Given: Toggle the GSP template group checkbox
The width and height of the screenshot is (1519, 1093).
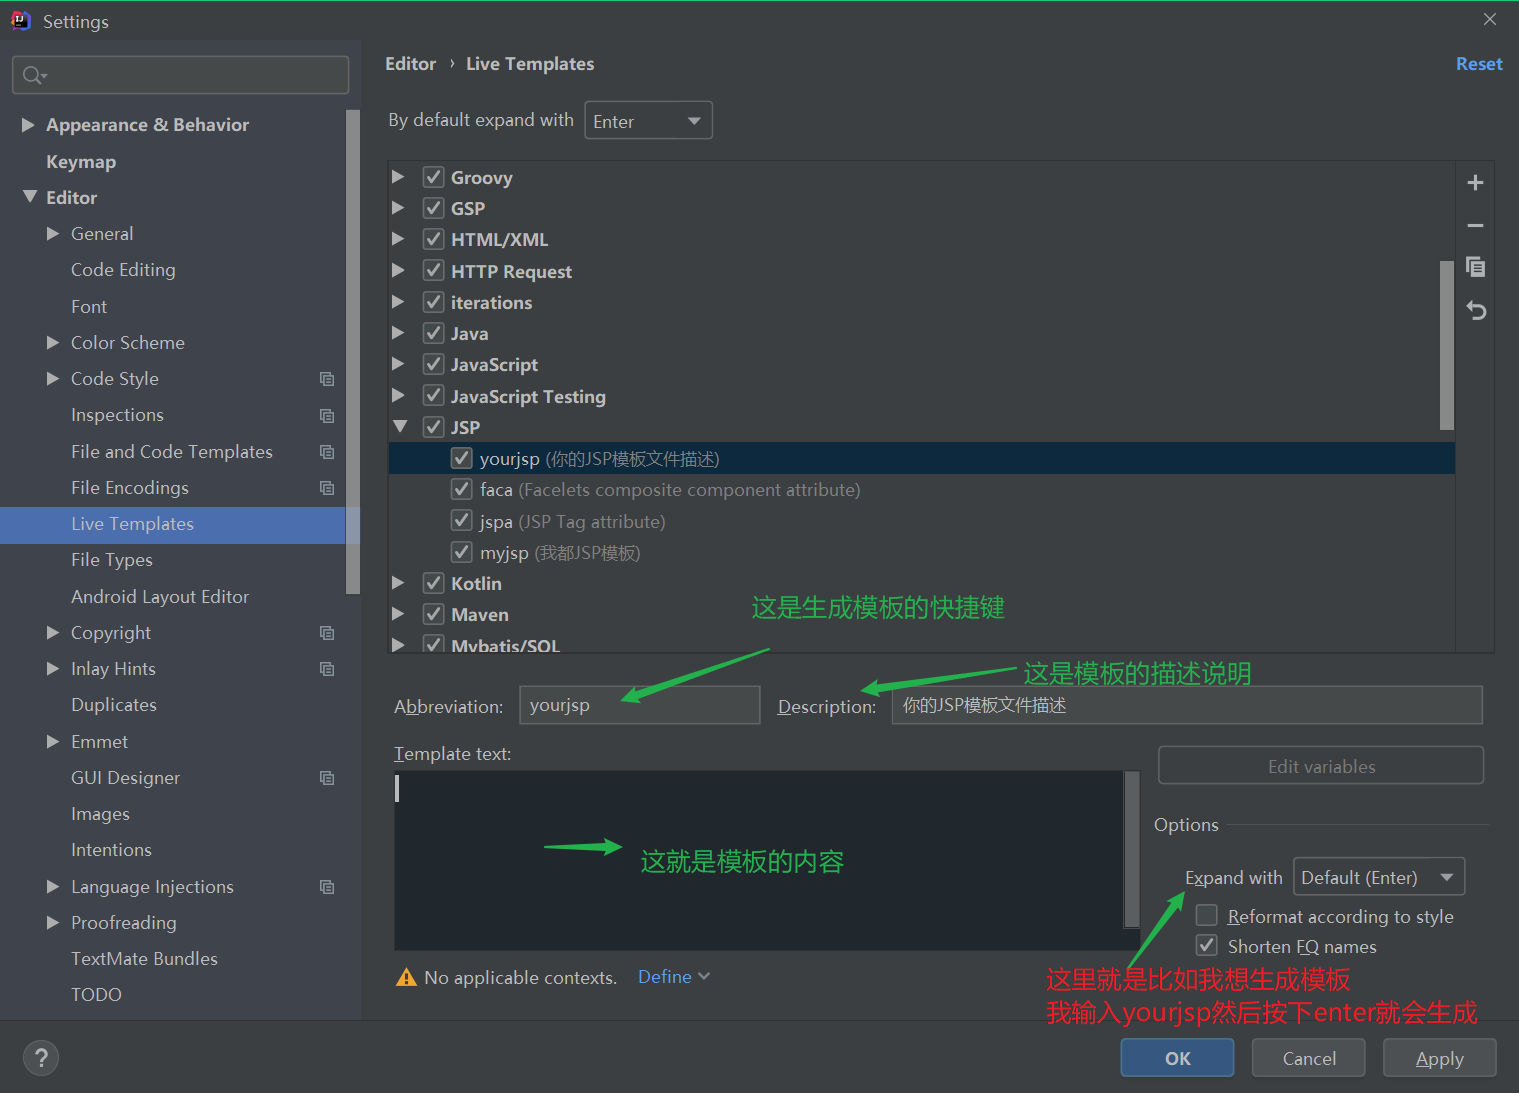Looking at the screenshot, I should coord(433,208).
